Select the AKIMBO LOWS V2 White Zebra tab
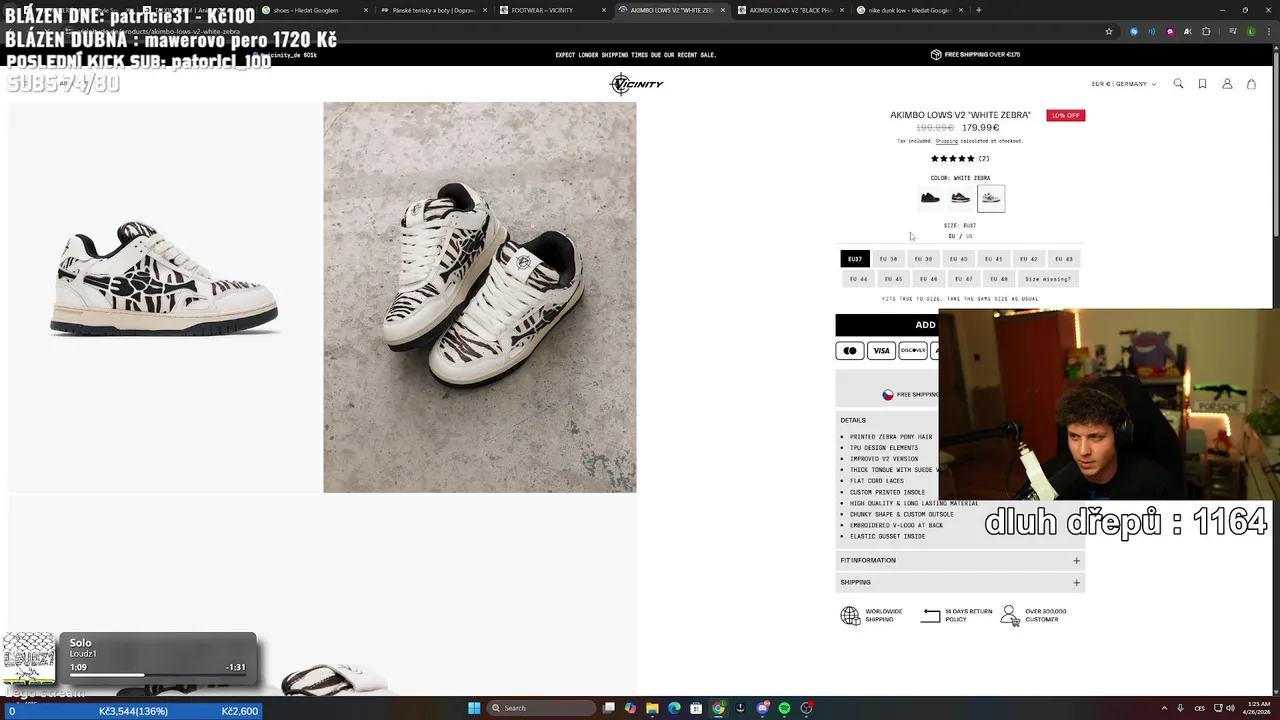 [x=672, y=10]
